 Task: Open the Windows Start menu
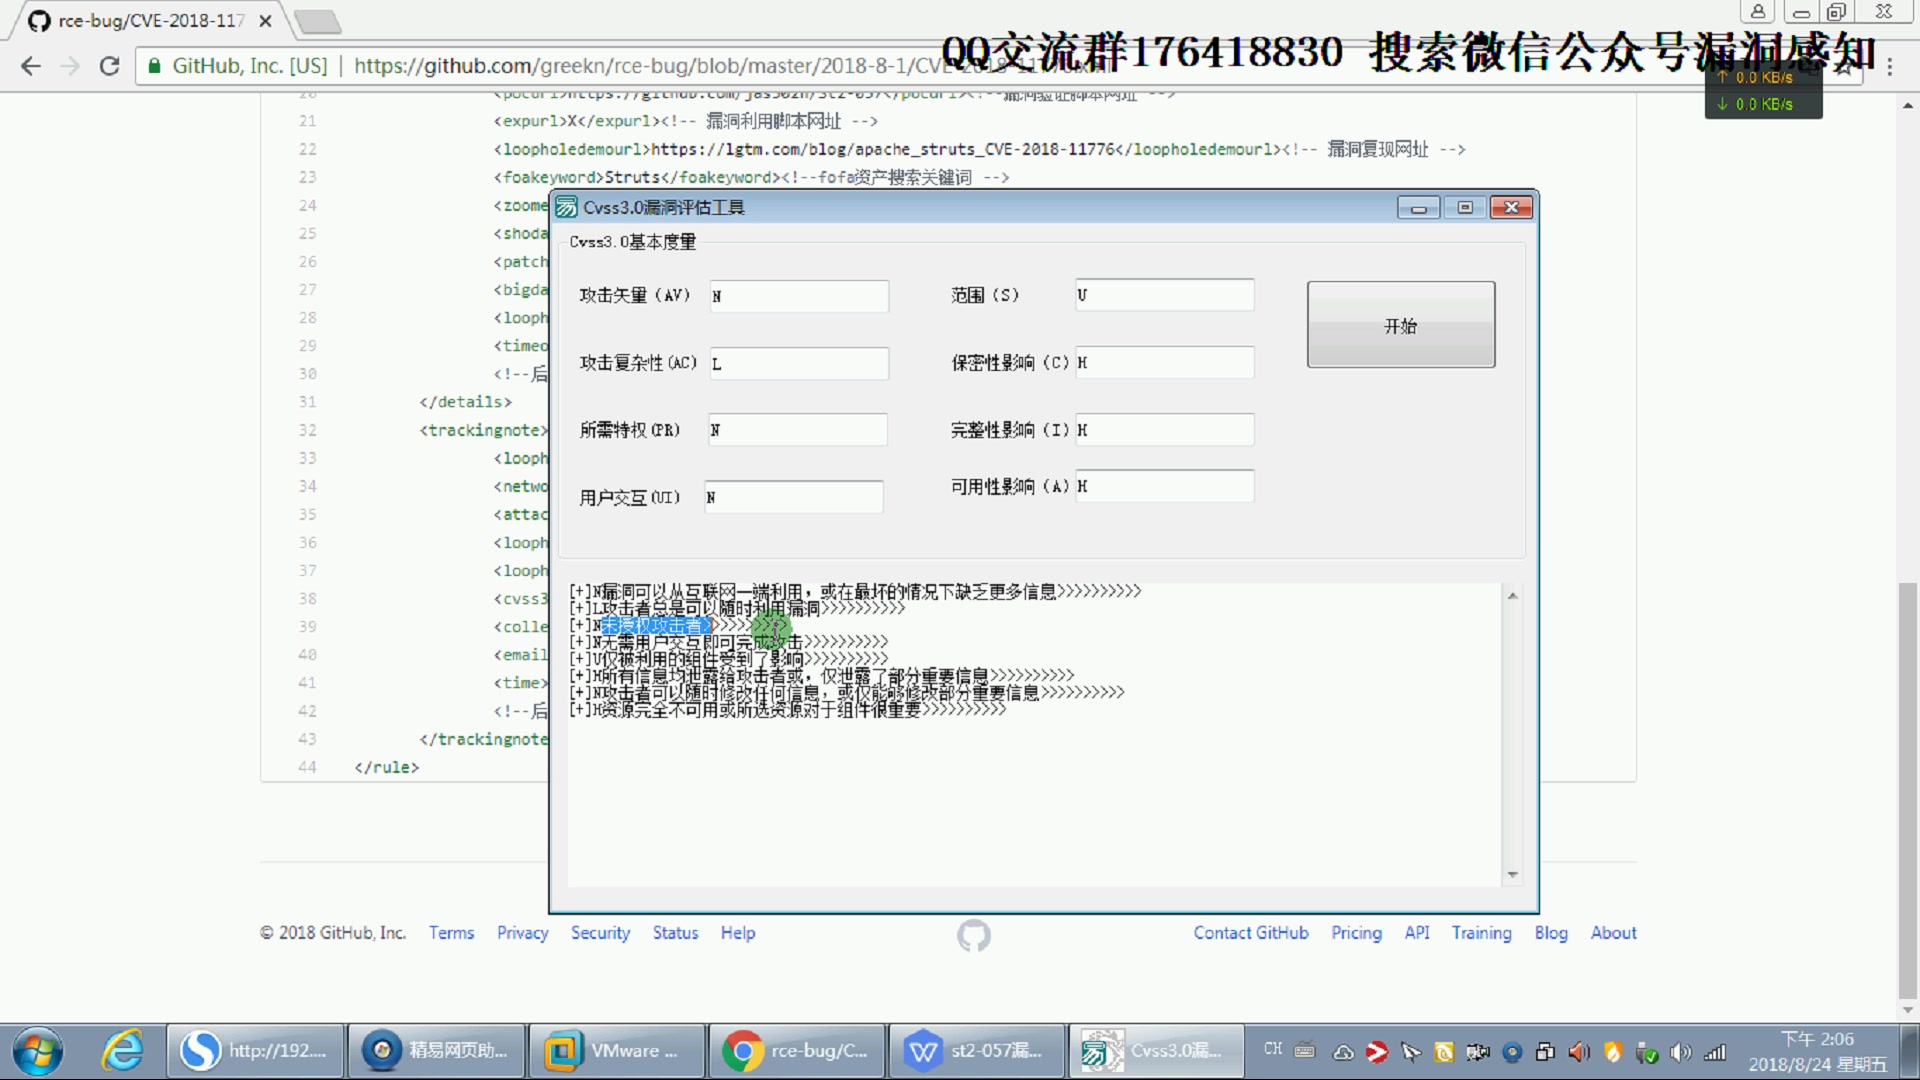[38, 1051]
